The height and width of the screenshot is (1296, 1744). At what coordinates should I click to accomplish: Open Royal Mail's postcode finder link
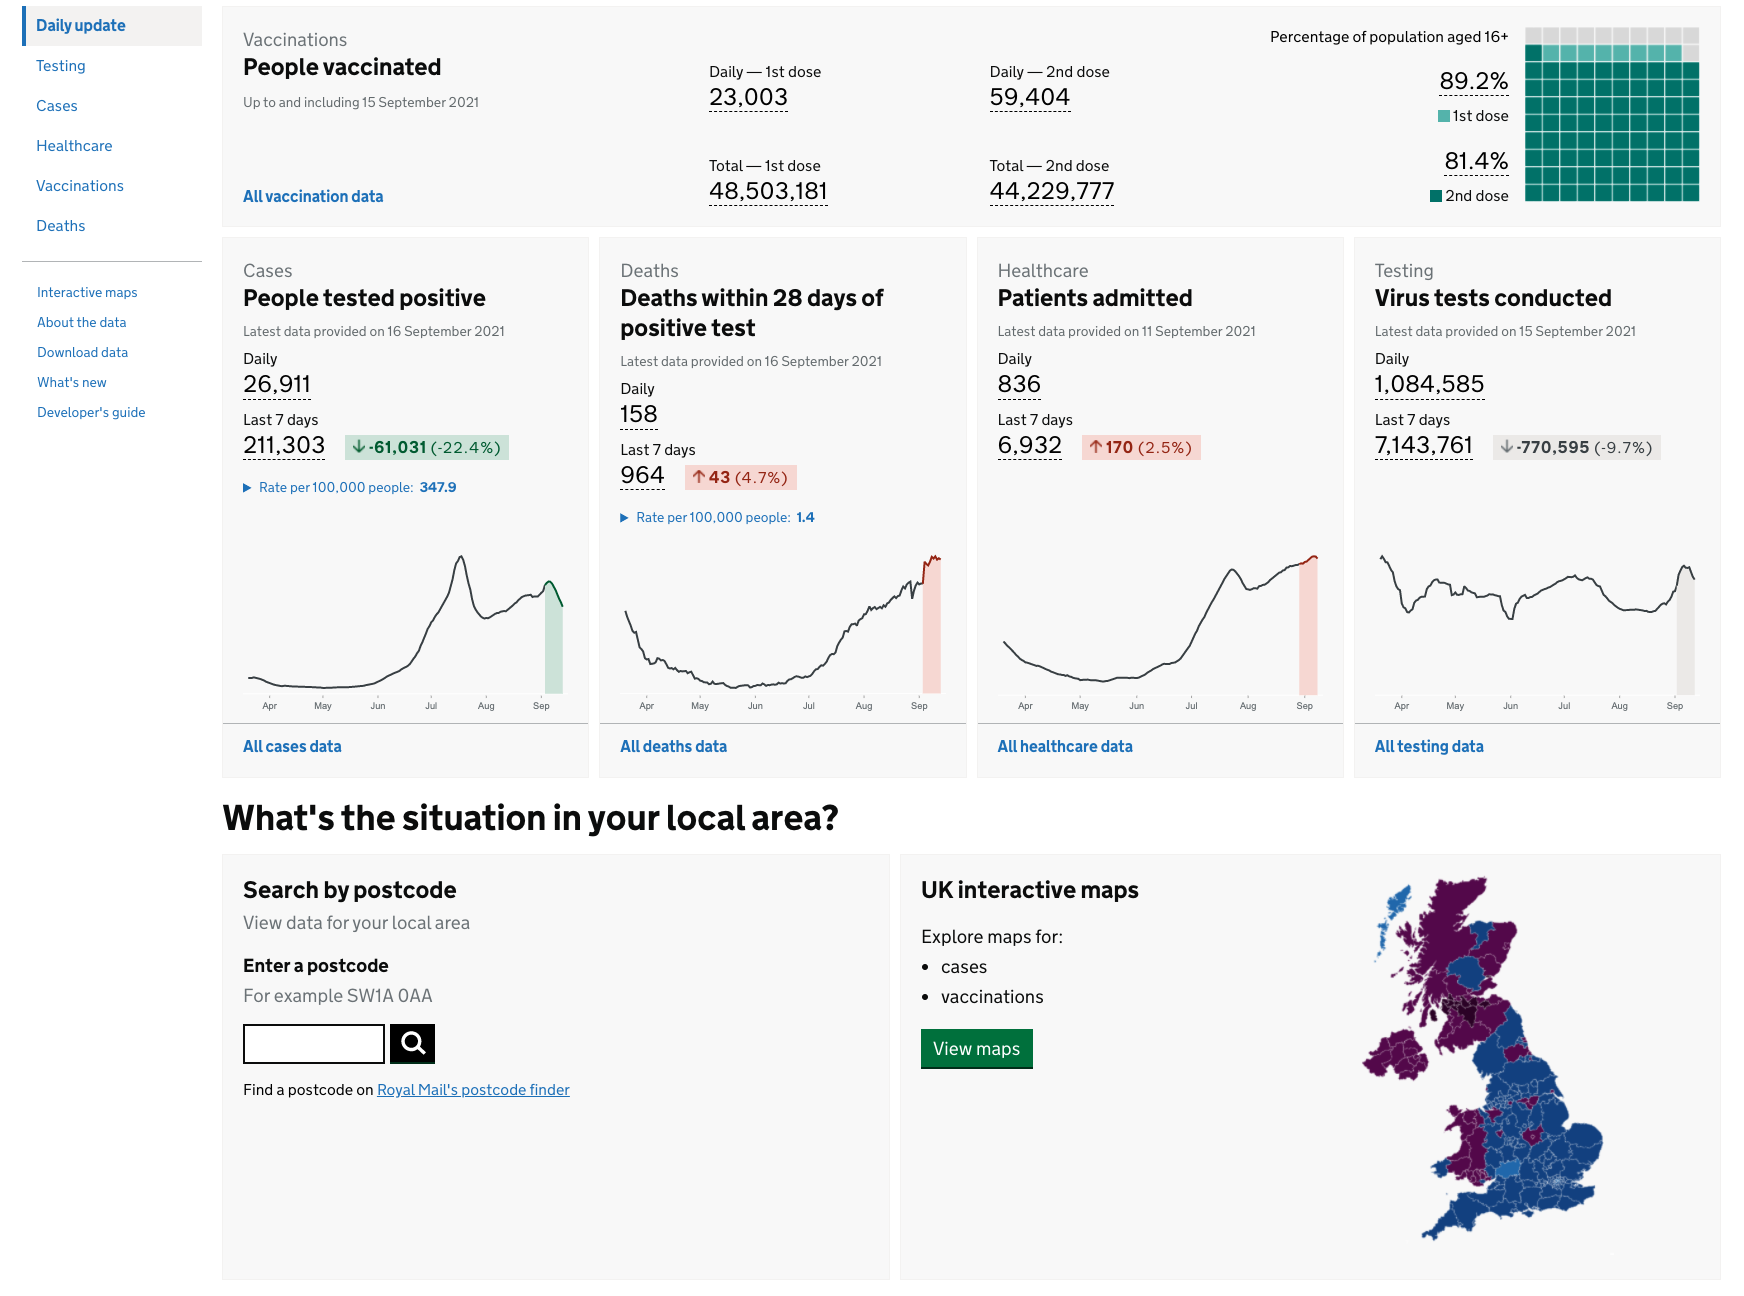[473, 1090]
